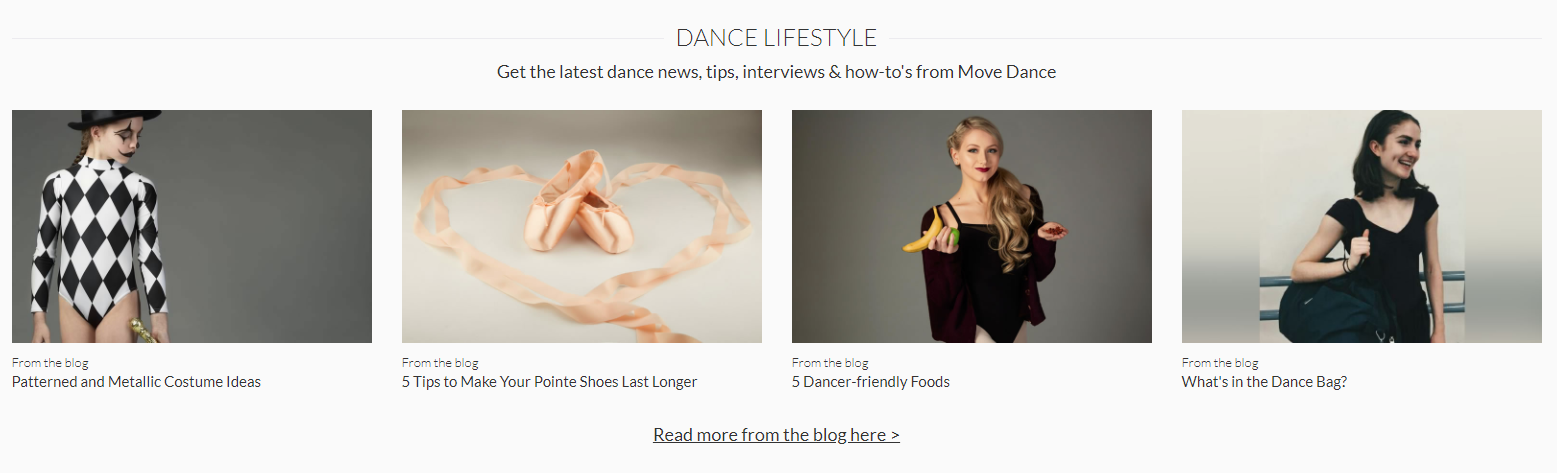Image resolution: width=1557 pixels, height=473 pixels.
Task: Click the 'DANCE LIFESTYLE' section heading
Action: coord(776,38)
